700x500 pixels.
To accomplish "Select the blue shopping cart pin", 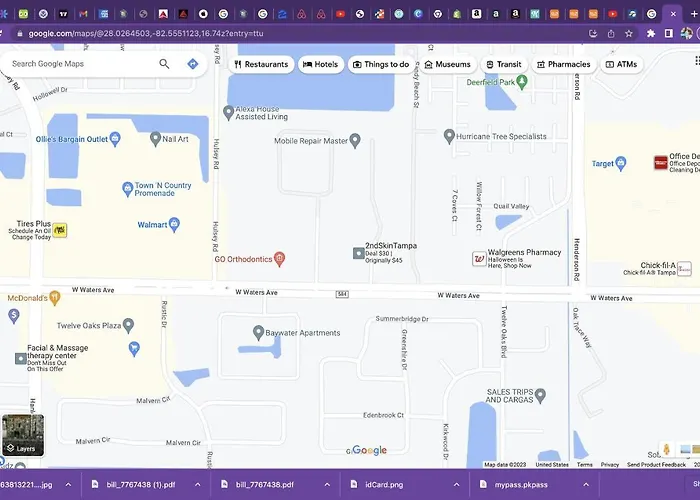I will (x=134, y=349).
